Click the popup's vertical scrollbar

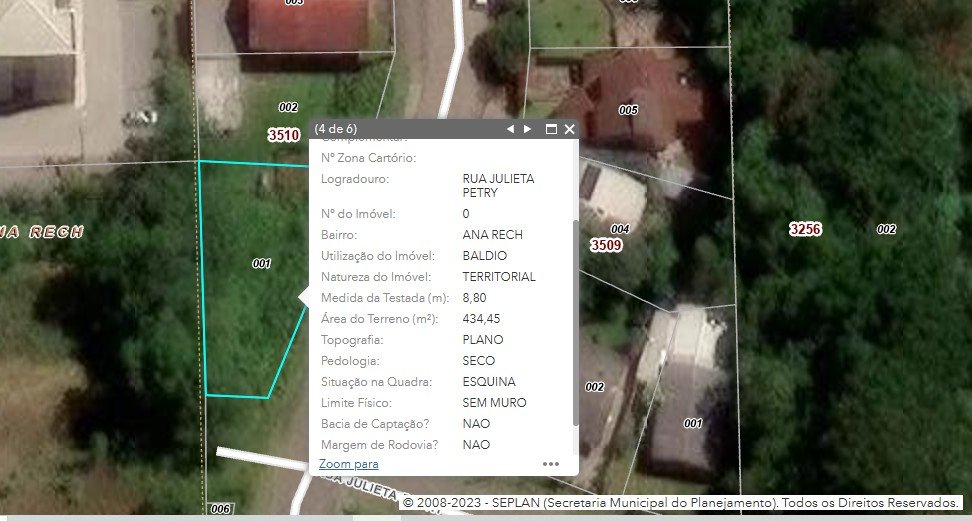pyautogui.click(x=575, y=320)
